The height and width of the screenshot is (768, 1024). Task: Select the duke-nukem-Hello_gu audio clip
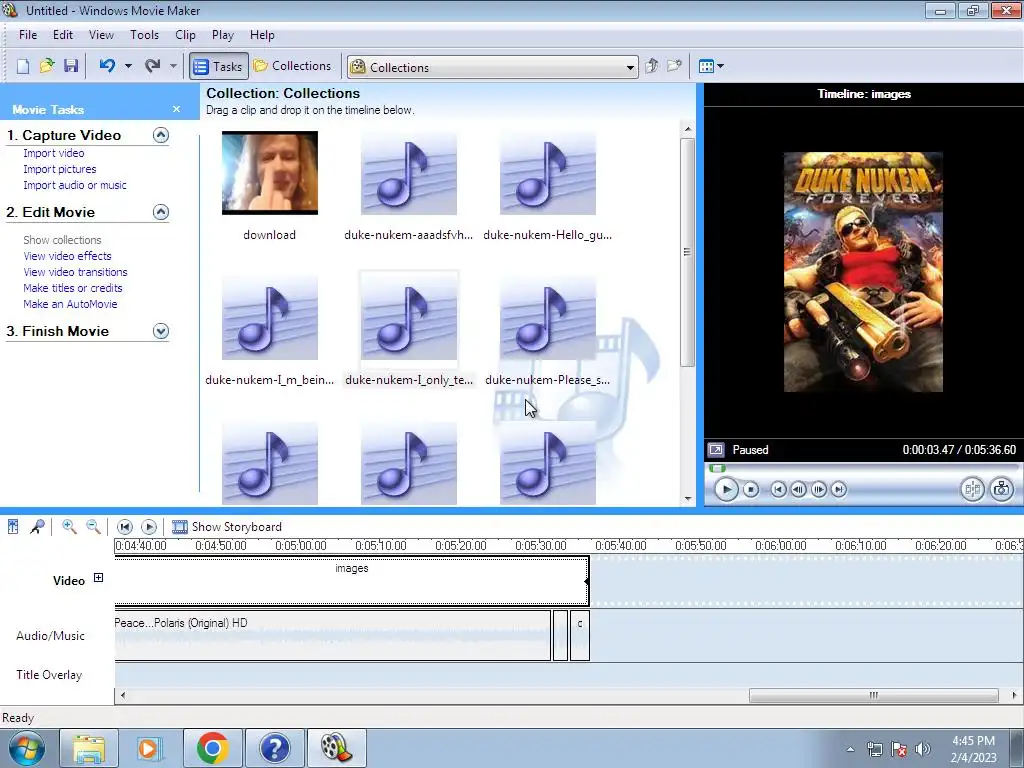(x=548, y=173)
